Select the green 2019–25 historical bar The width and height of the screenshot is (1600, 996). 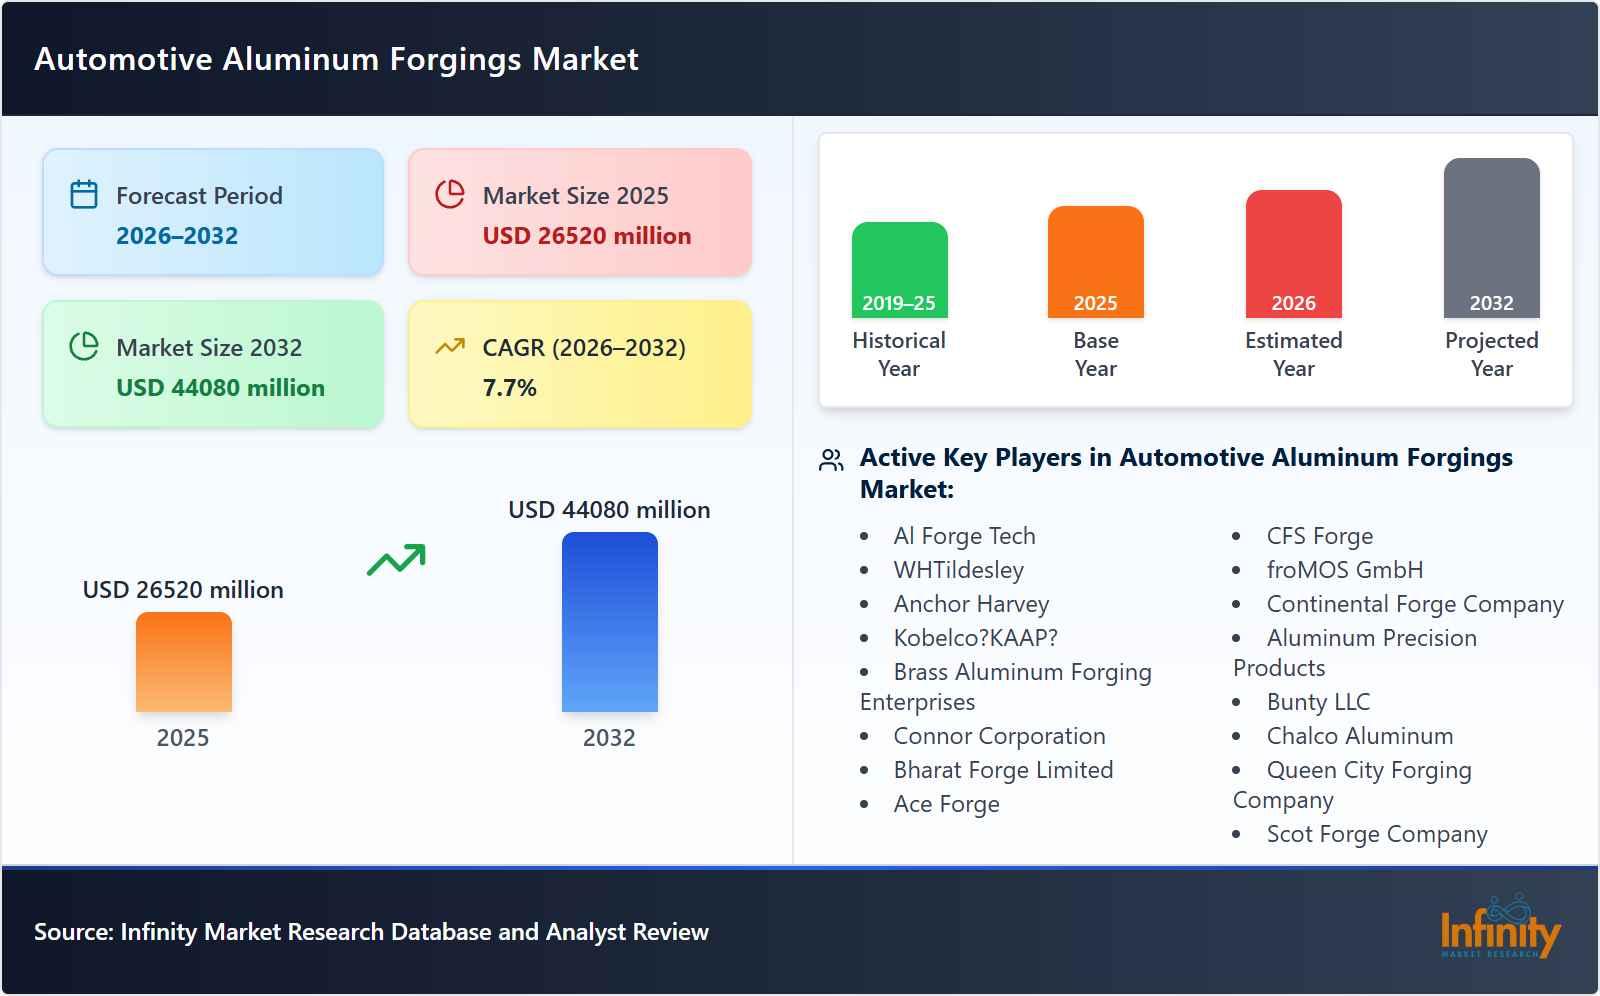(x=899, y=270)
